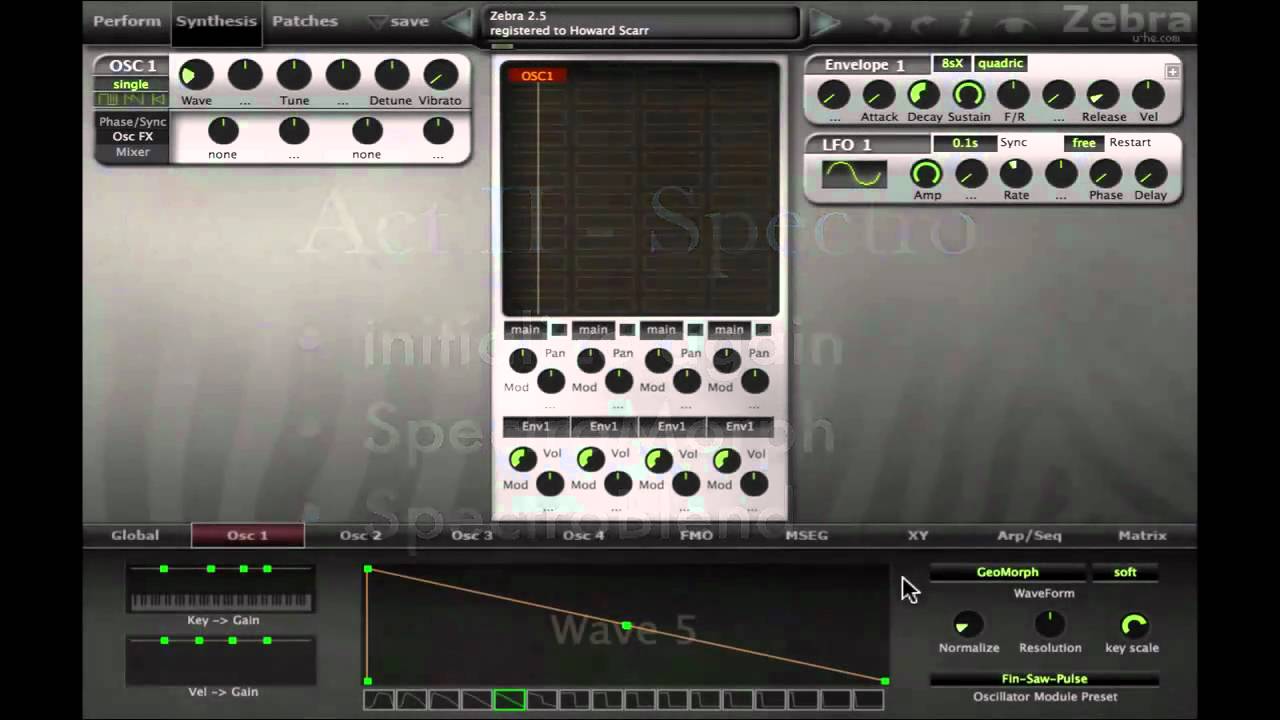The image size is (1280, 720).
Task: Click the previous patch arrow
Action: click(x=457, y=21)
